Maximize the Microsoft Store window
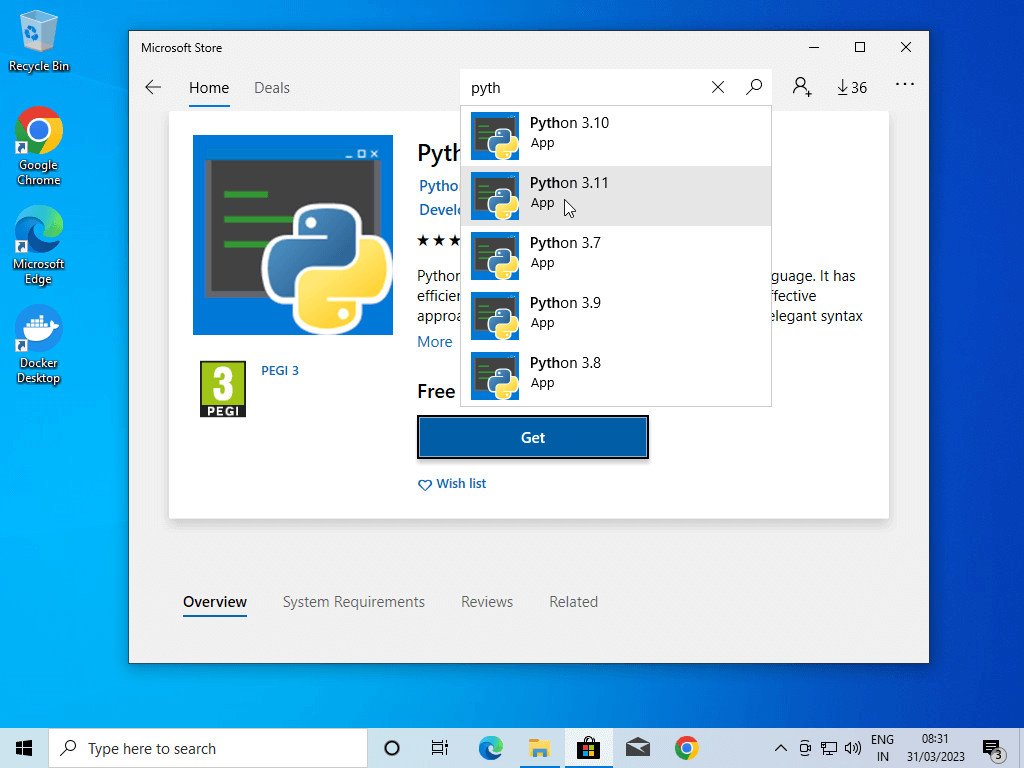The image size is (1024, 768). click(860, 48)
